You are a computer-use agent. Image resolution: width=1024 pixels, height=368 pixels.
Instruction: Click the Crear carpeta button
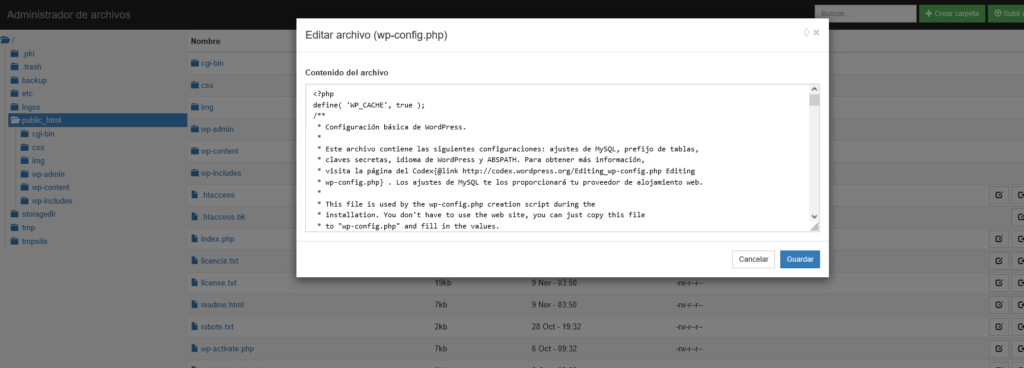tap(952, 14)
